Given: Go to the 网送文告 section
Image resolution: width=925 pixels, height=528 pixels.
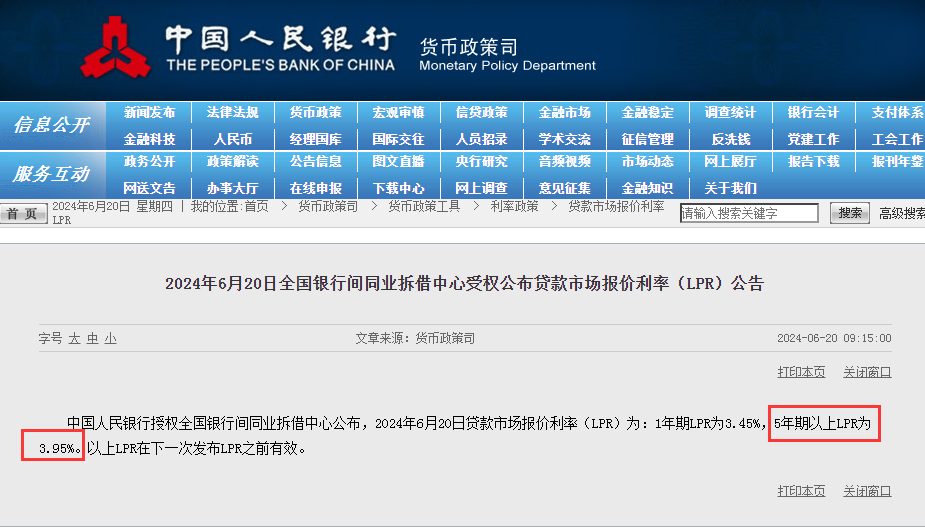Looking at the screenshot, I should click(150, 188).
